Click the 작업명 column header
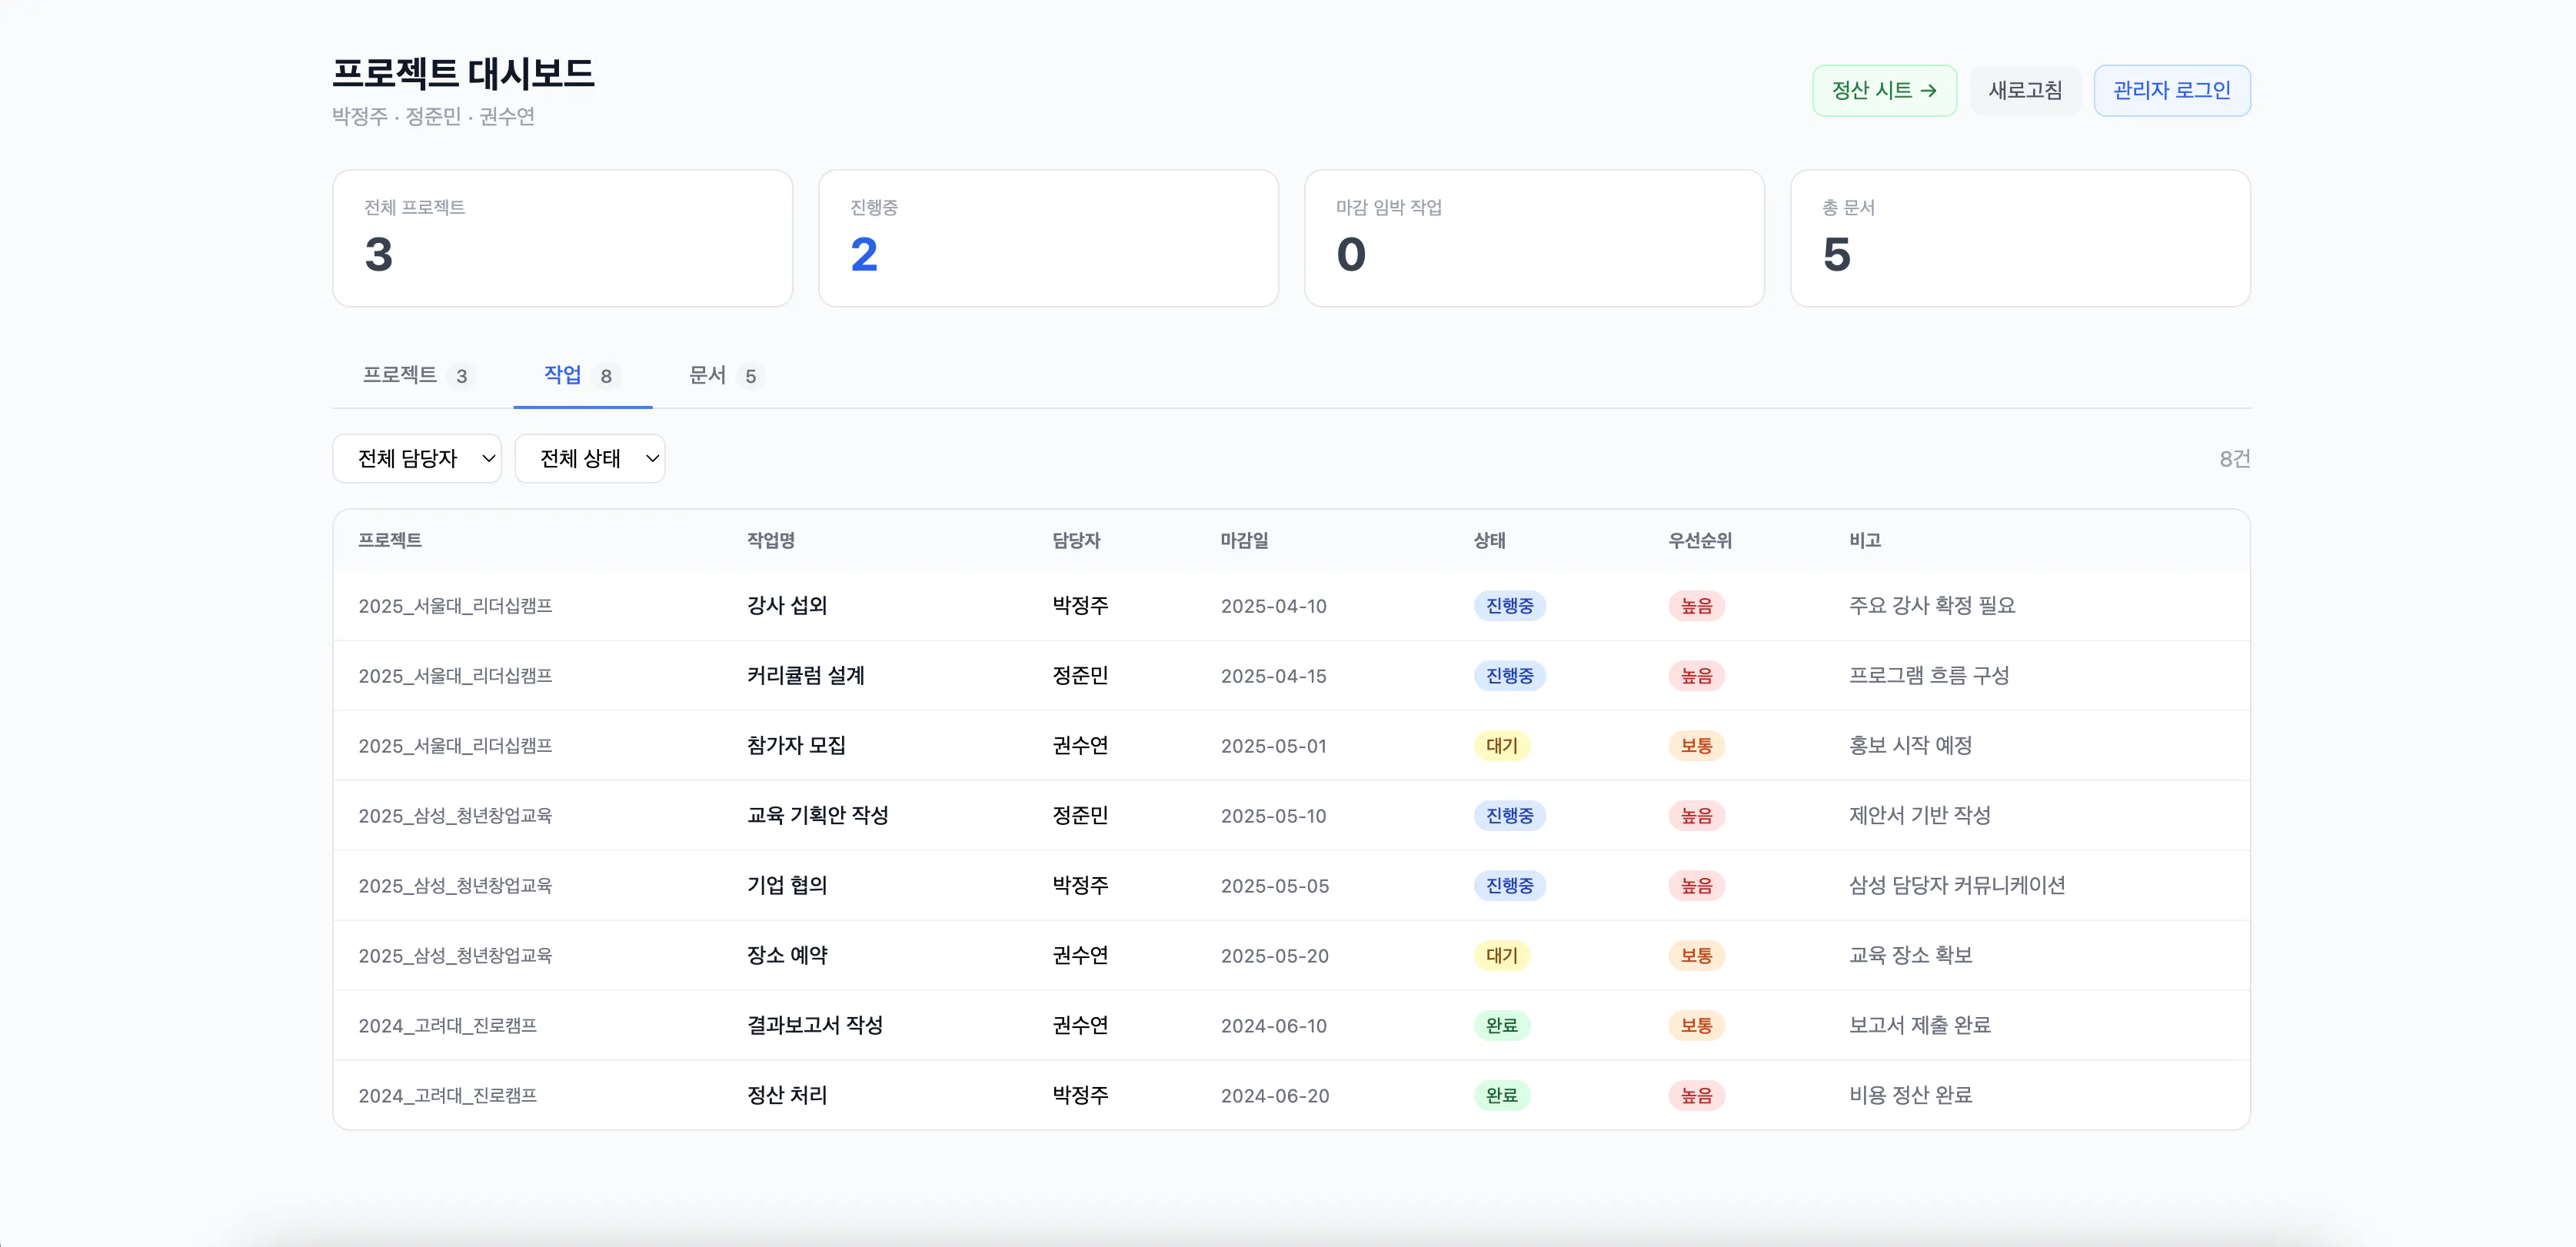The image size is (2576, 1247). click(x=771, y=541)
